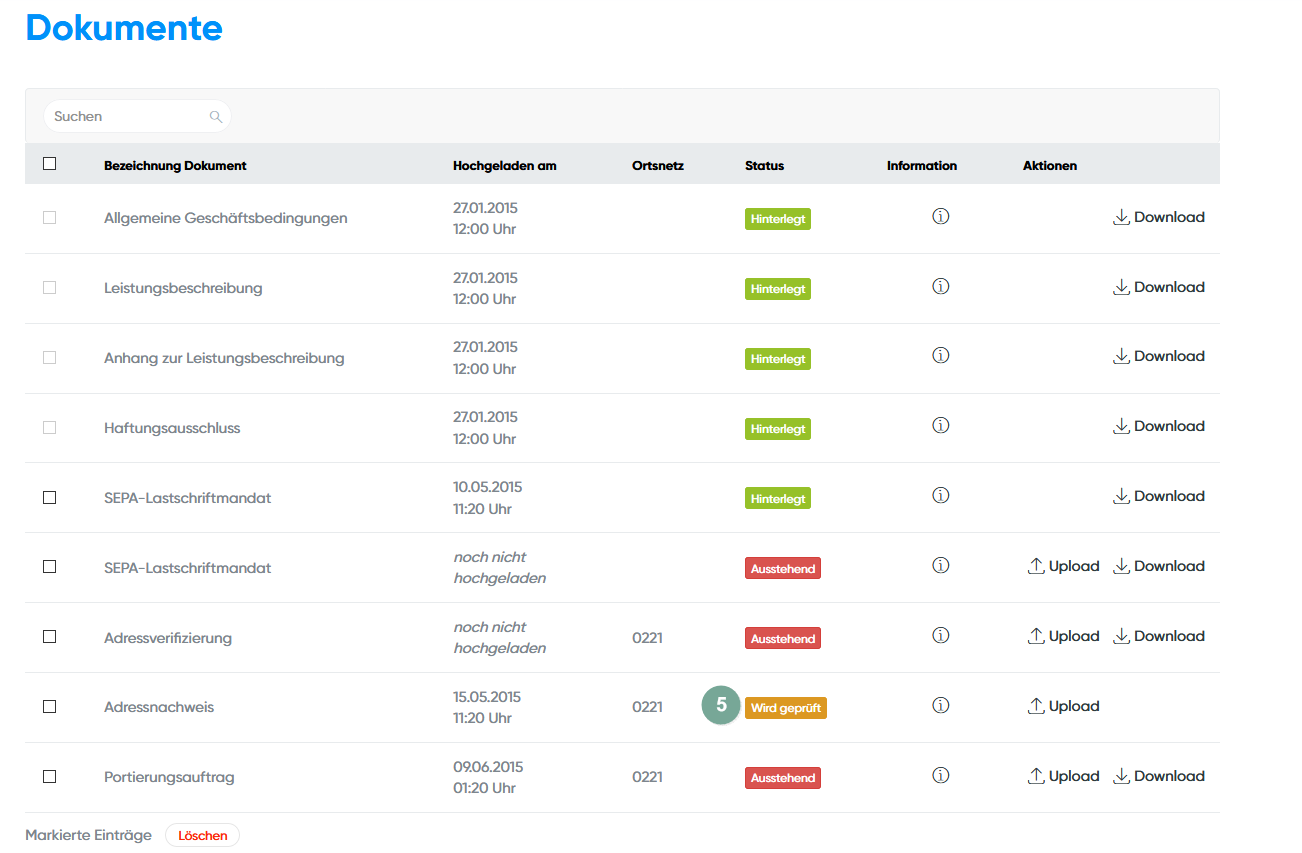Screen dimensions: 1302x853
Task: Toggle the select-all checkbox in header
Action: (x=50, y=164)
